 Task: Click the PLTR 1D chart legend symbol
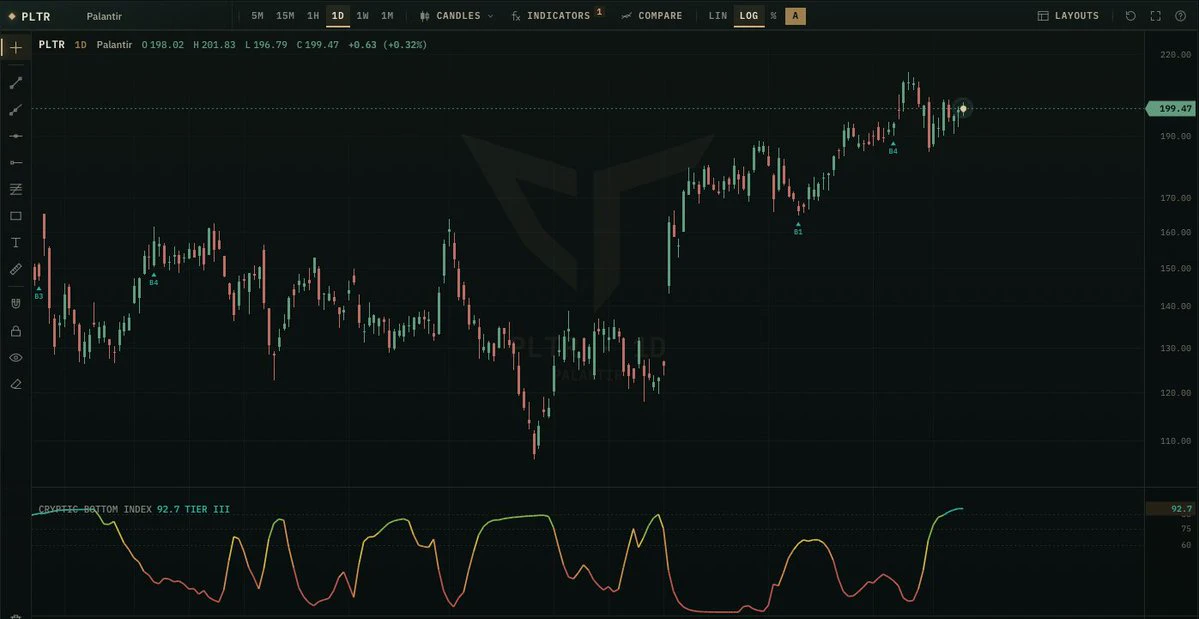pos(51,45)
